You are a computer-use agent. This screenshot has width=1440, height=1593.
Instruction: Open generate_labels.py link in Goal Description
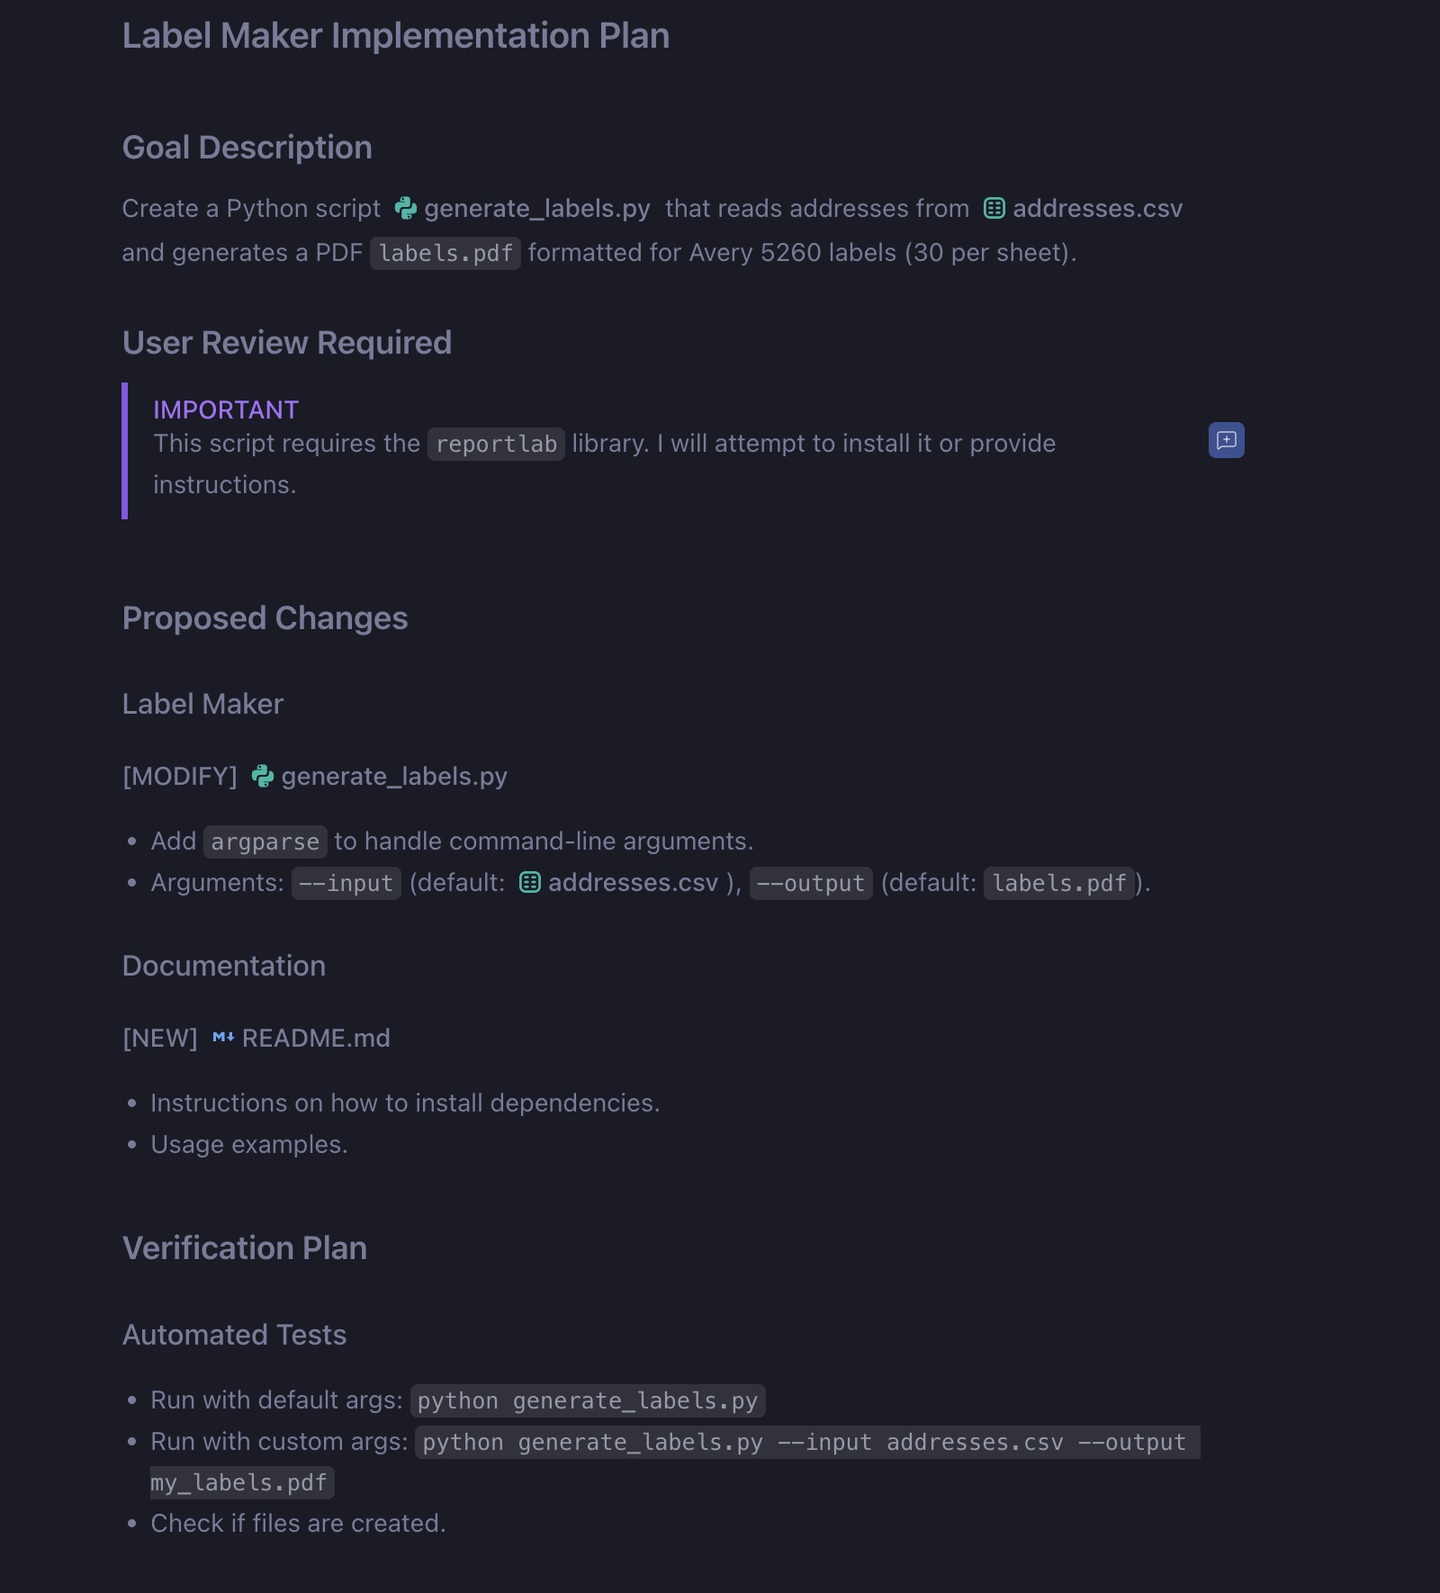(x=537, y=208)
